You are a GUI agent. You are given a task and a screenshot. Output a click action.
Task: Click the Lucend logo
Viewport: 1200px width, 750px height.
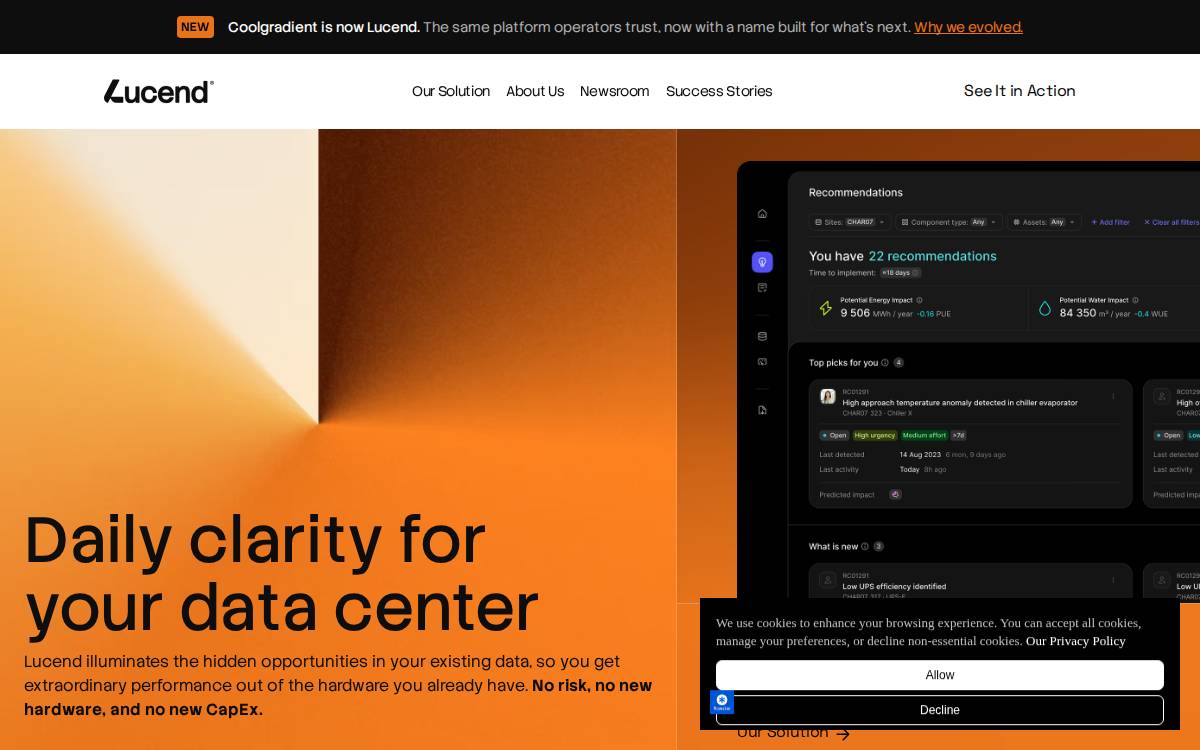(159, 91)
